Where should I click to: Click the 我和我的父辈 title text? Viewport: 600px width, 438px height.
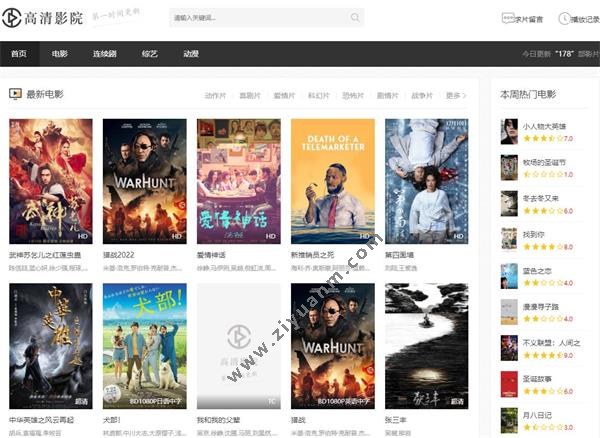pos(218,420)
